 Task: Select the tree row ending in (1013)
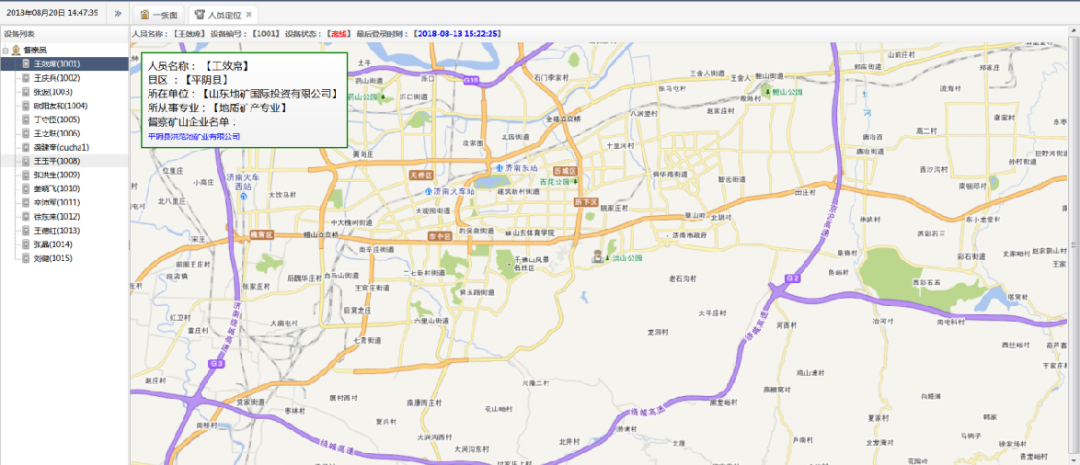tap(65, 230)
